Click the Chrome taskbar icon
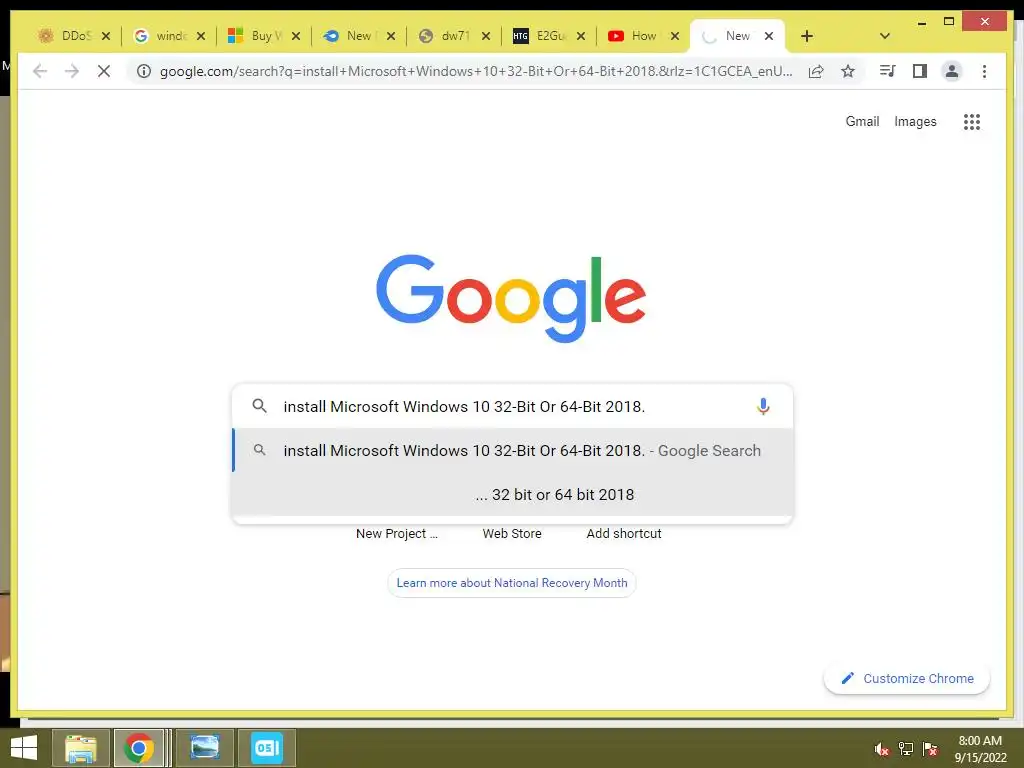This screenshot has height=768, width=1024. (138, 748)
